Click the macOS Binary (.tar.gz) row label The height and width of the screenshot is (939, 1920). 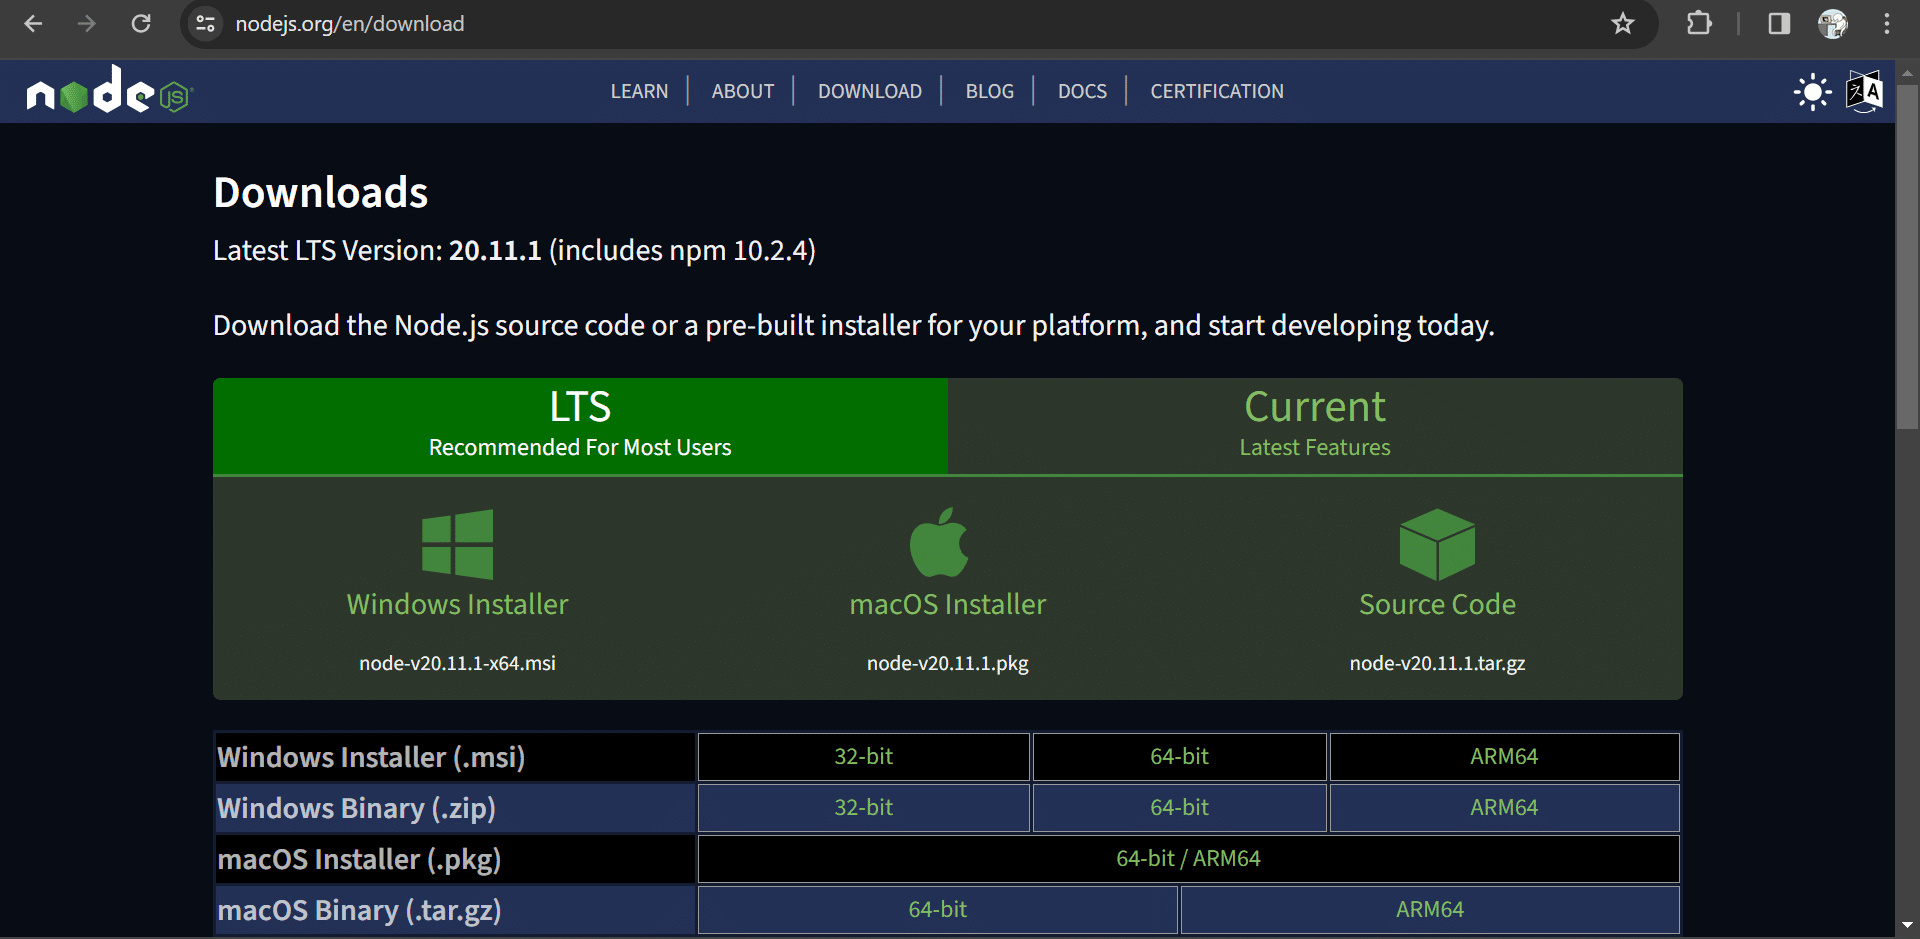pyautogui.click(x=359, y=910)
